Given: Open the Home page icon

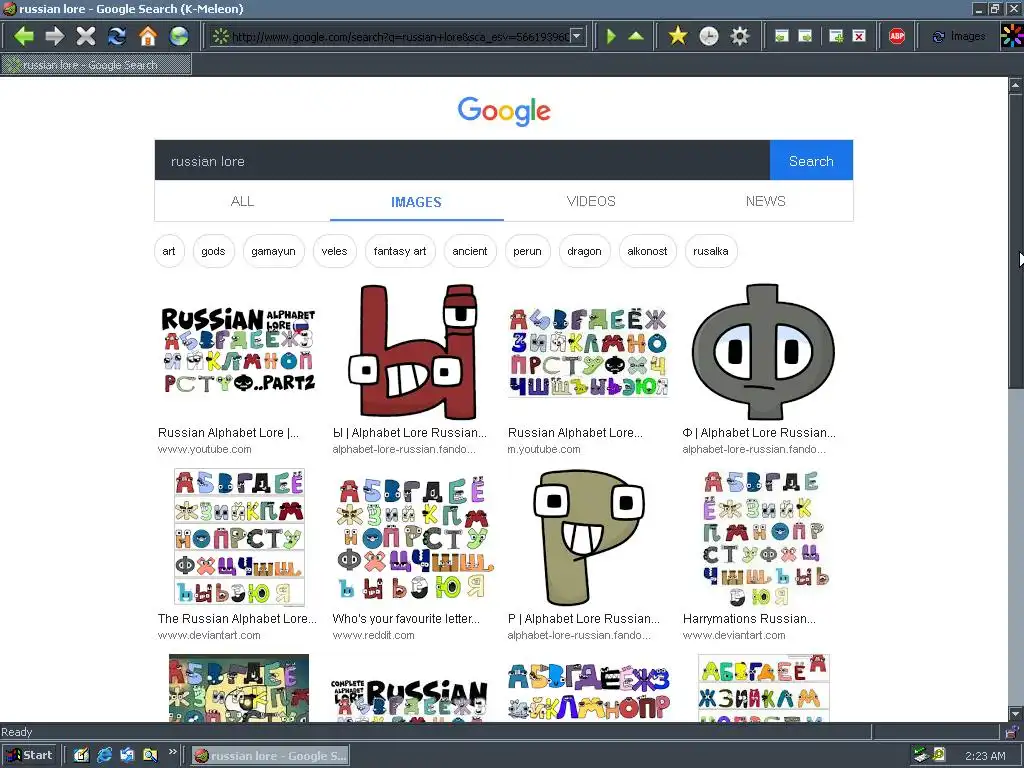Looking at the screenshot, I should tap(148, 36).
